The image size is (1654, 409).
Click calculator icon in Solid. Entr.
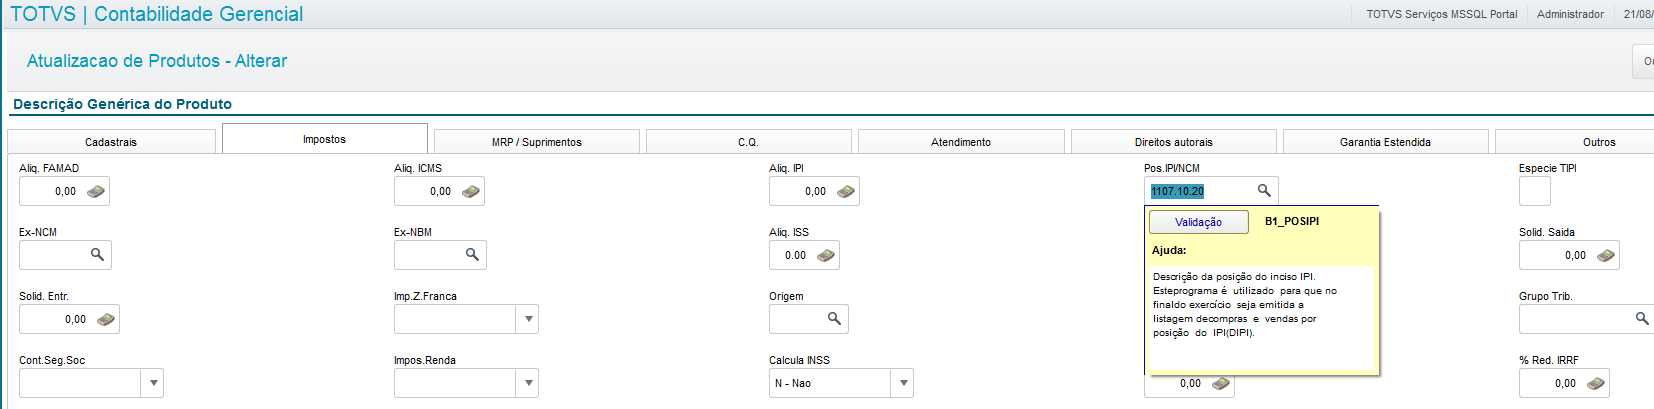[x=106, y=319]
